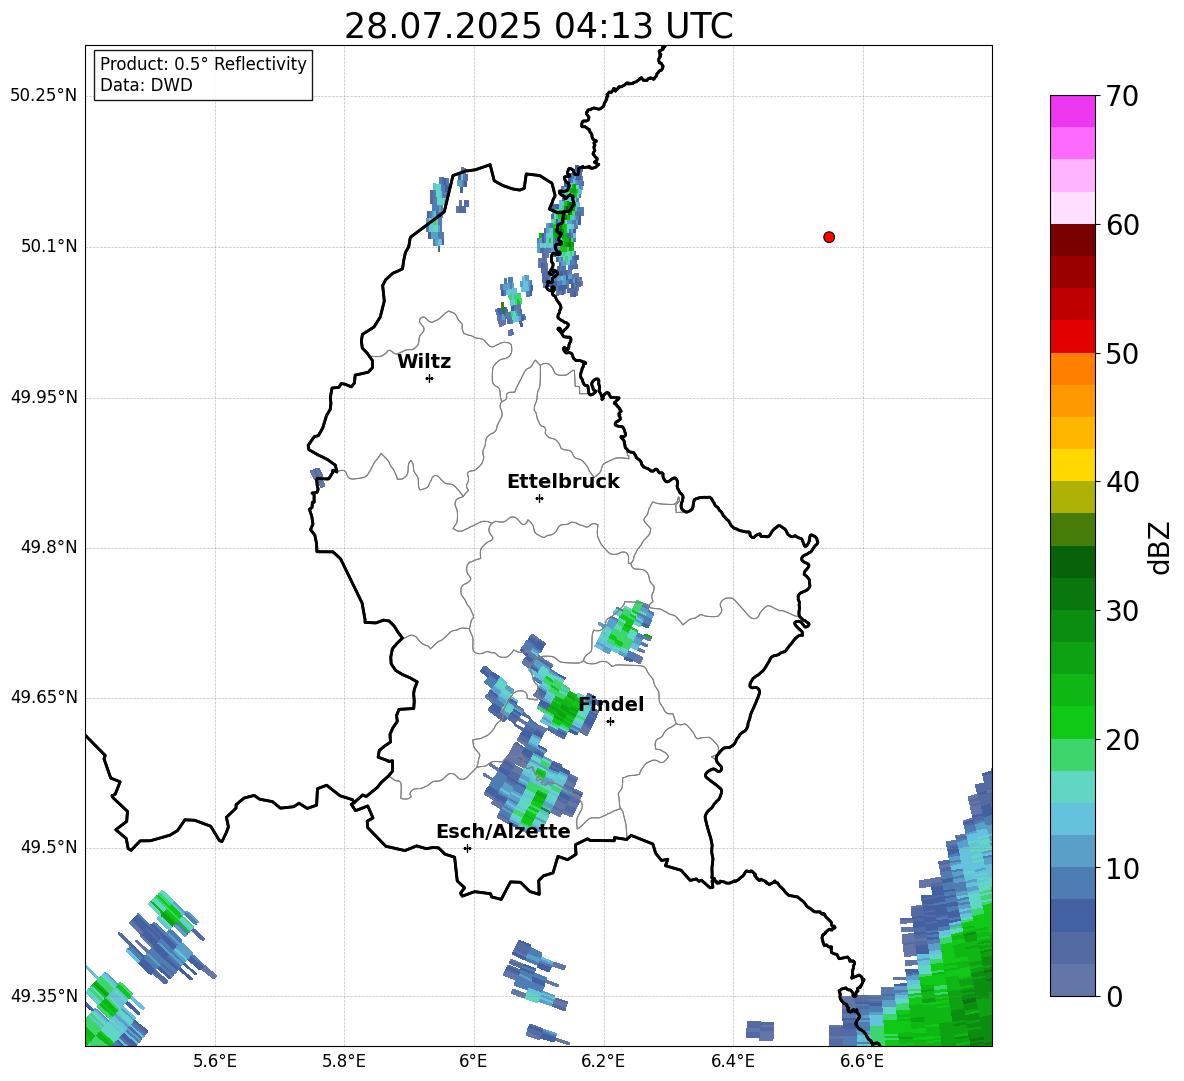1184x1081 pixels.
Task: Click the Data: DWD text
Action: coord(146,85)
